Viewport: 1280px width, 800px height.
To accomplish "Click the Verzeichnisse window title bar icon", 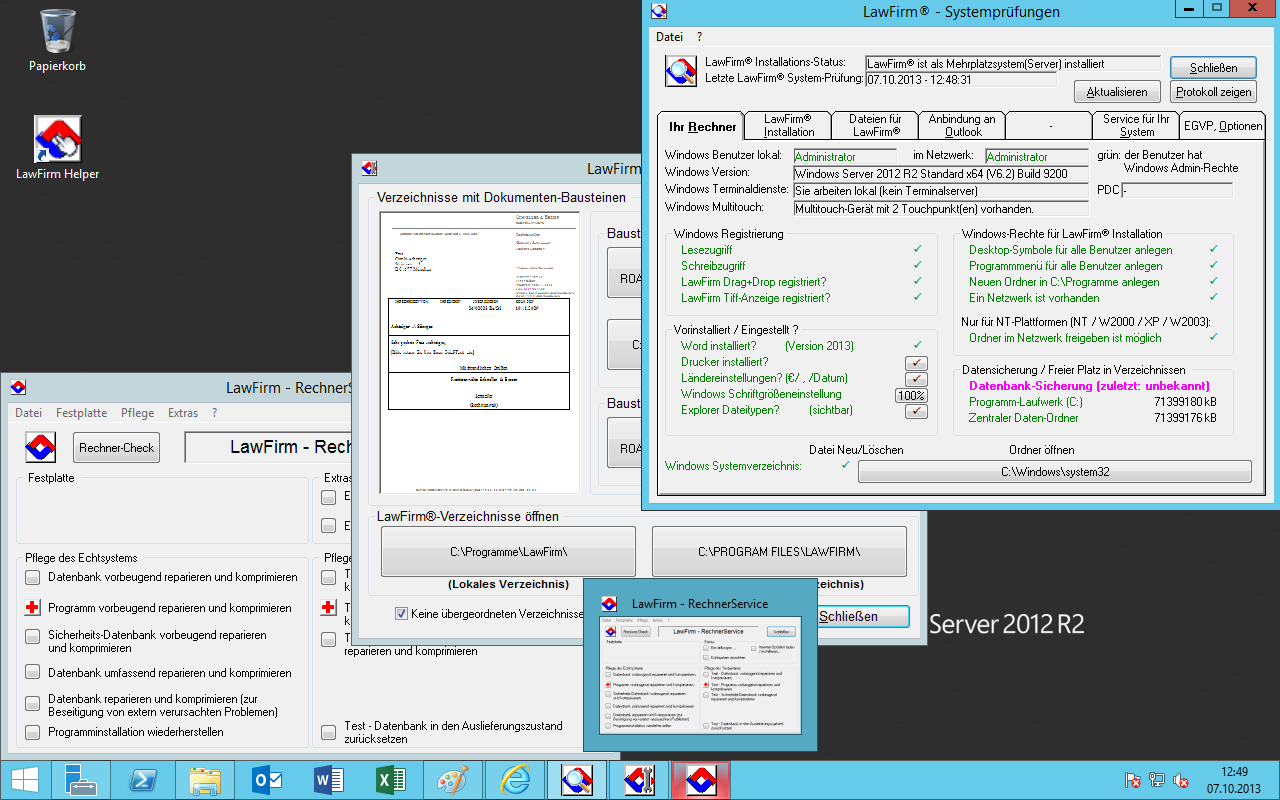I will (x=368, y=168).
